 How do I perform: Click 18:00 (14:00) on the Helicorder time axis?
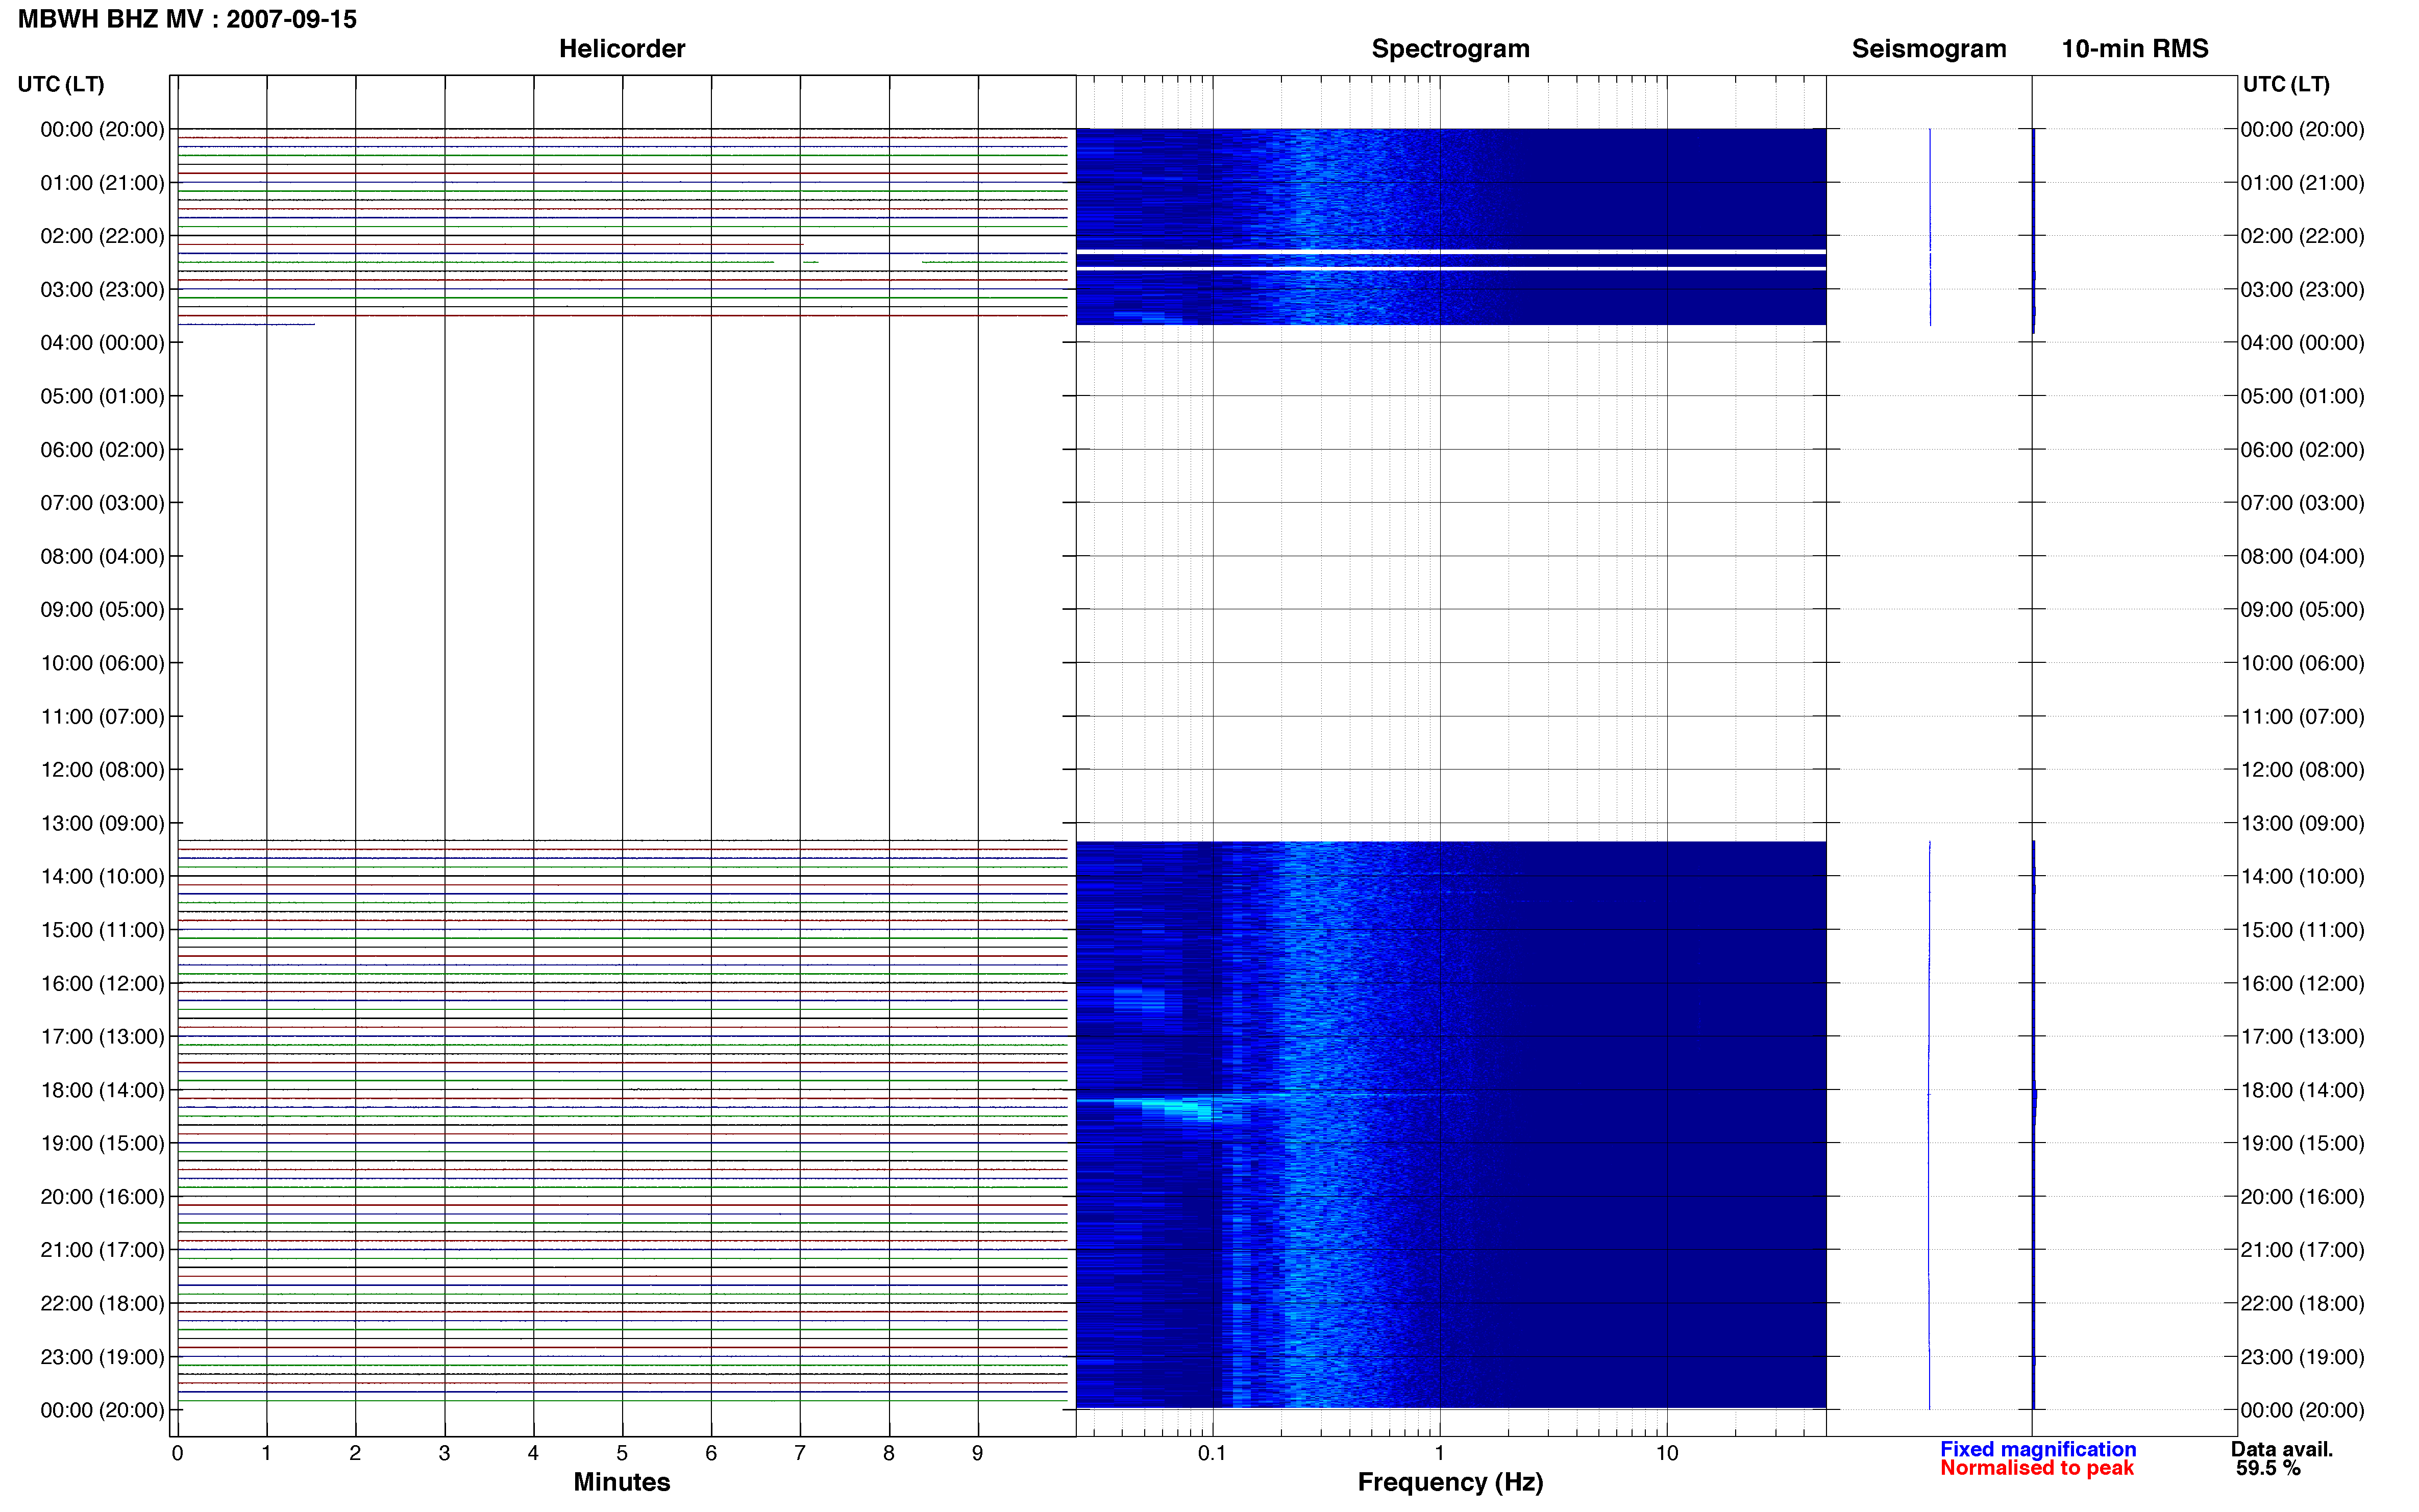[102, 1091]
